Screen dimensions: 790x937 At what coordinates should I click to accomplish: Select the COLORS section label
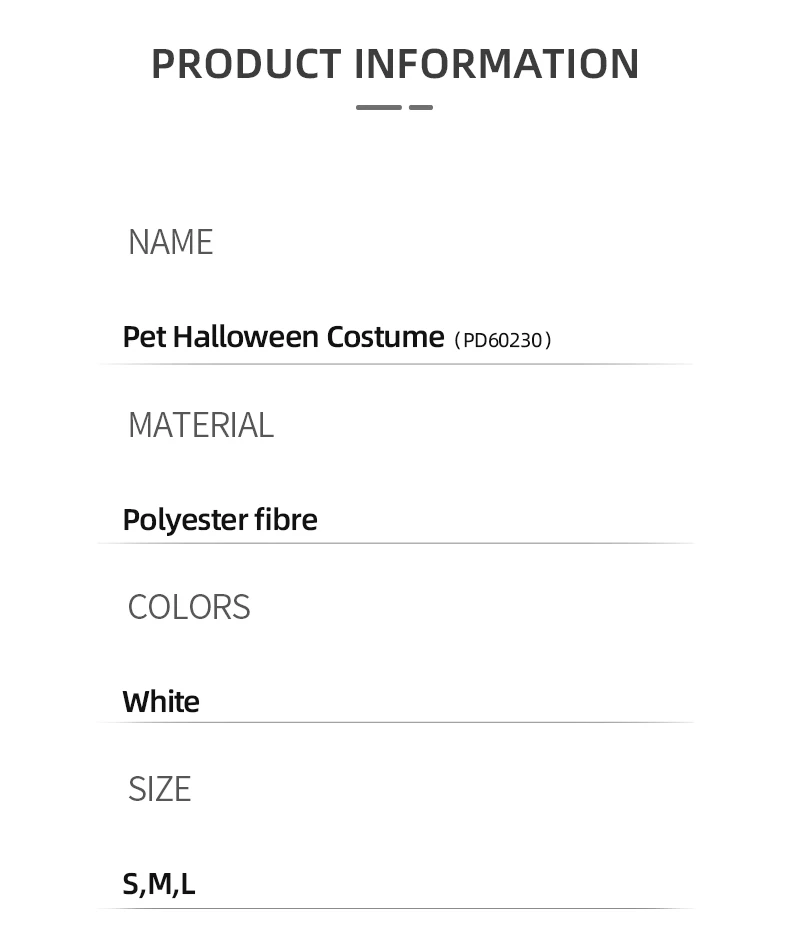pyautogui.click(x=189, y=607)
